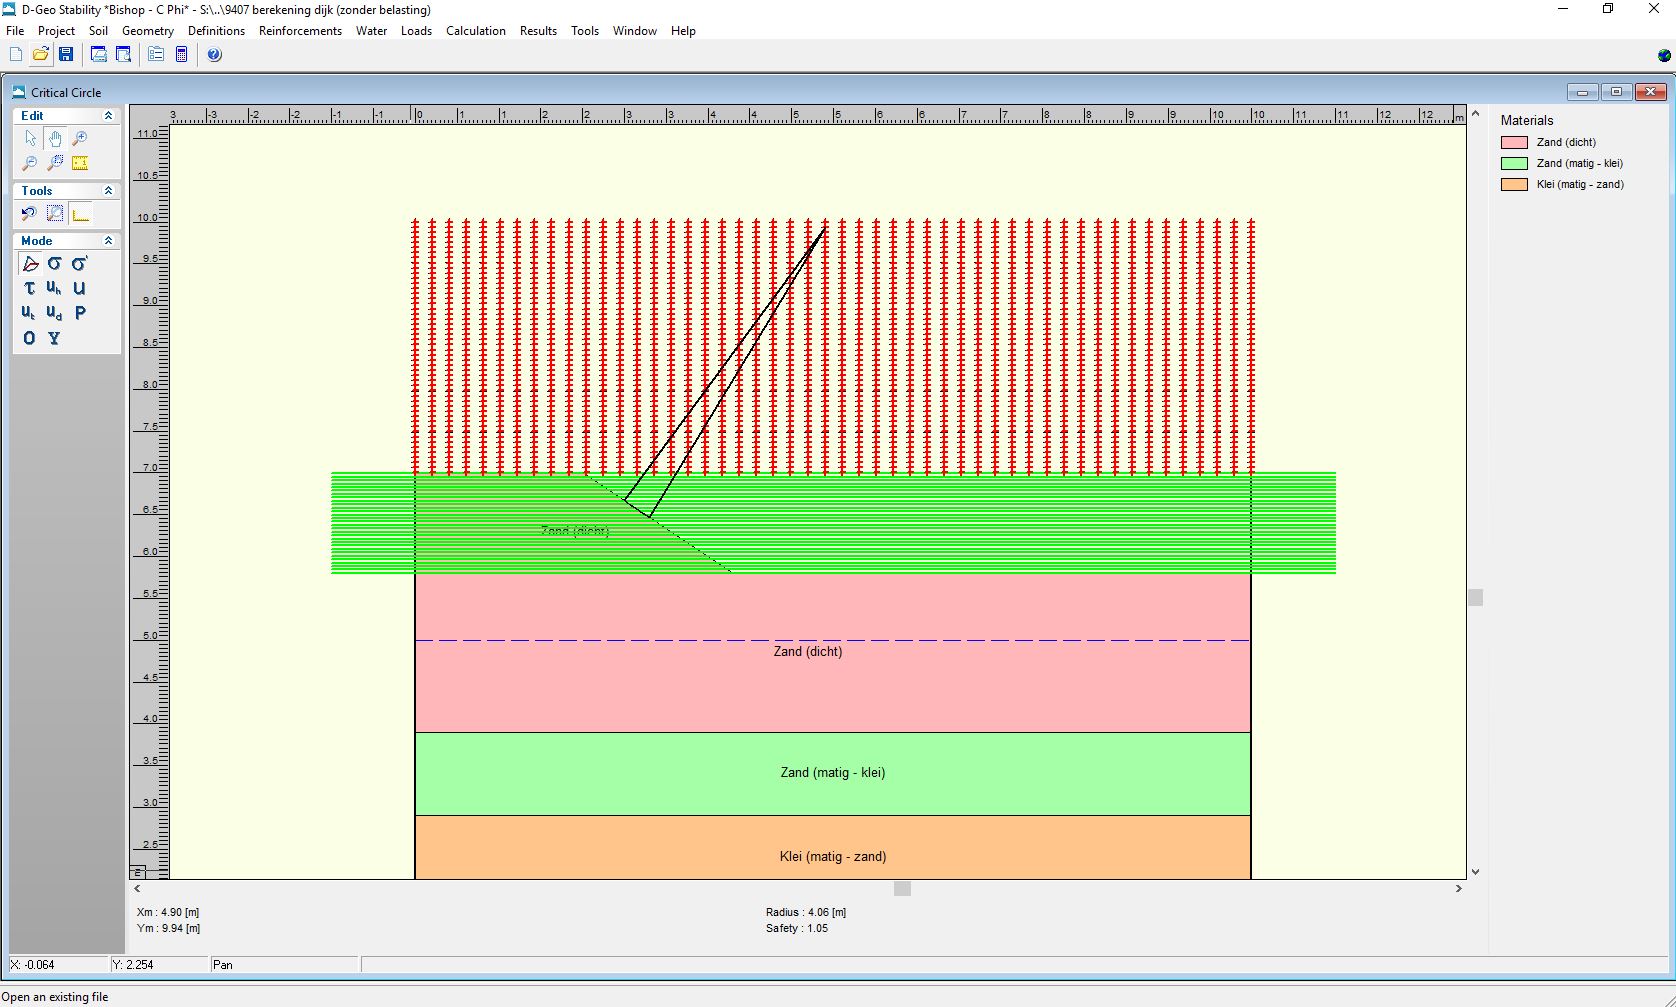1676x1007 pixels.
Task: Toggle the same scale axes tool
Action: [80, 214]
